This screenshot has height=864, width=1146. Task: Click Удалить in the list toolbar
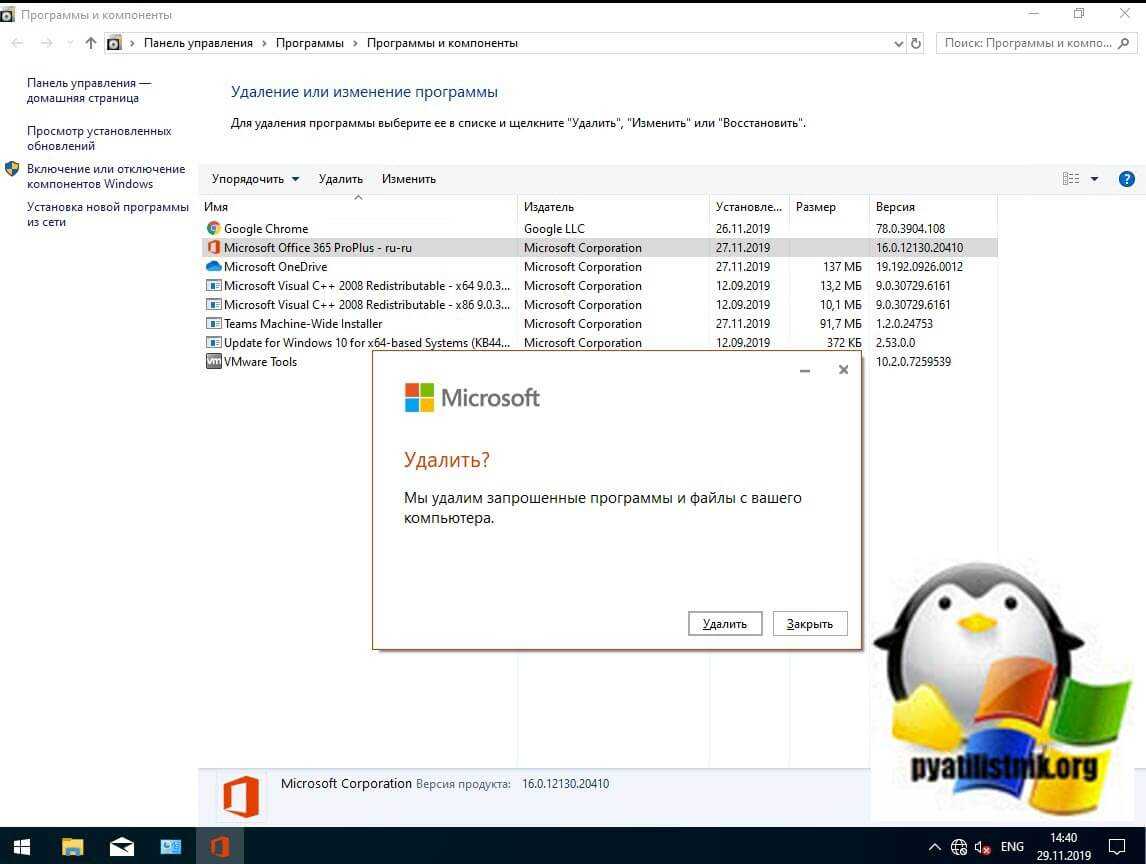point(340,179)
